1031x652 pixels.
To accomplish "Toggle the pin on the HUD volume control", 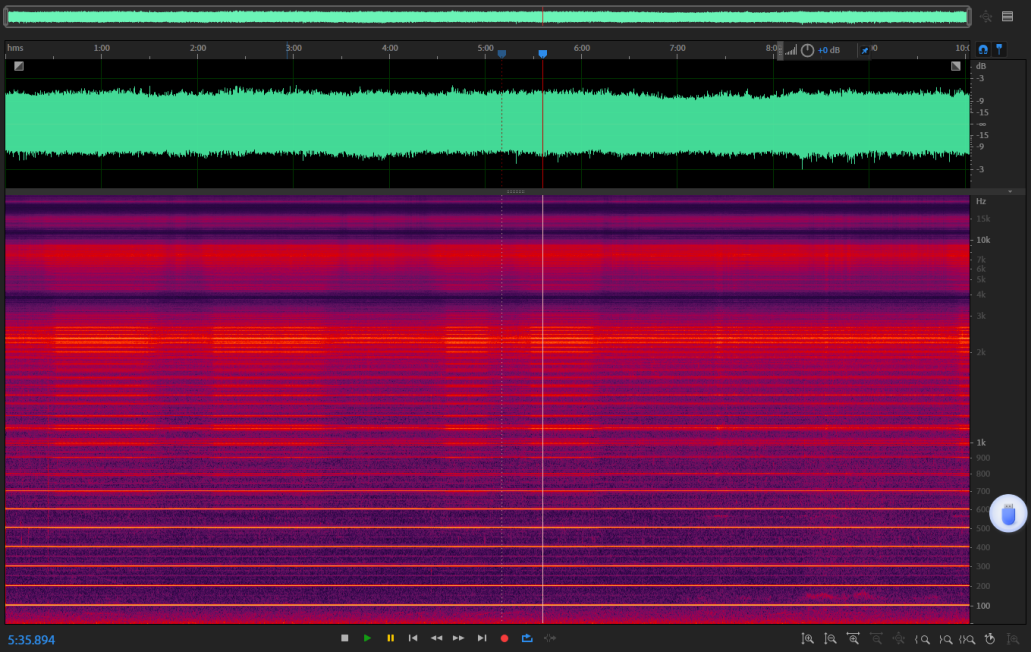I will [865, 50].
